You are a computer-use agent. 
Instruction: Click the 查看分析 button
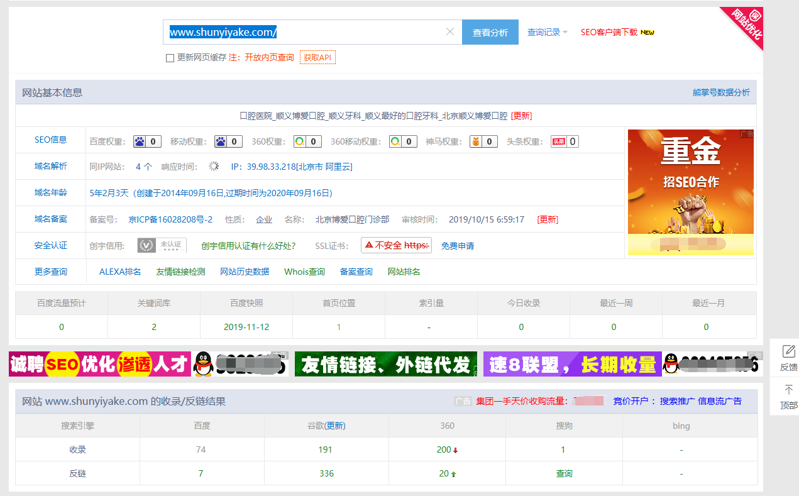coord(490,32)
